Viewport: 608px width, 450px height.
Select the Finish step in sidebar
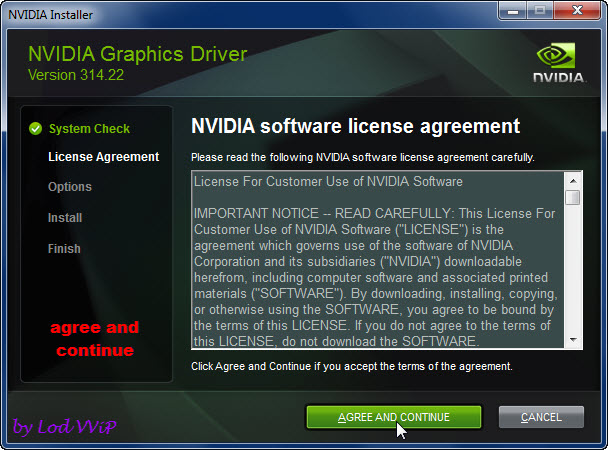tap(64, 248)
